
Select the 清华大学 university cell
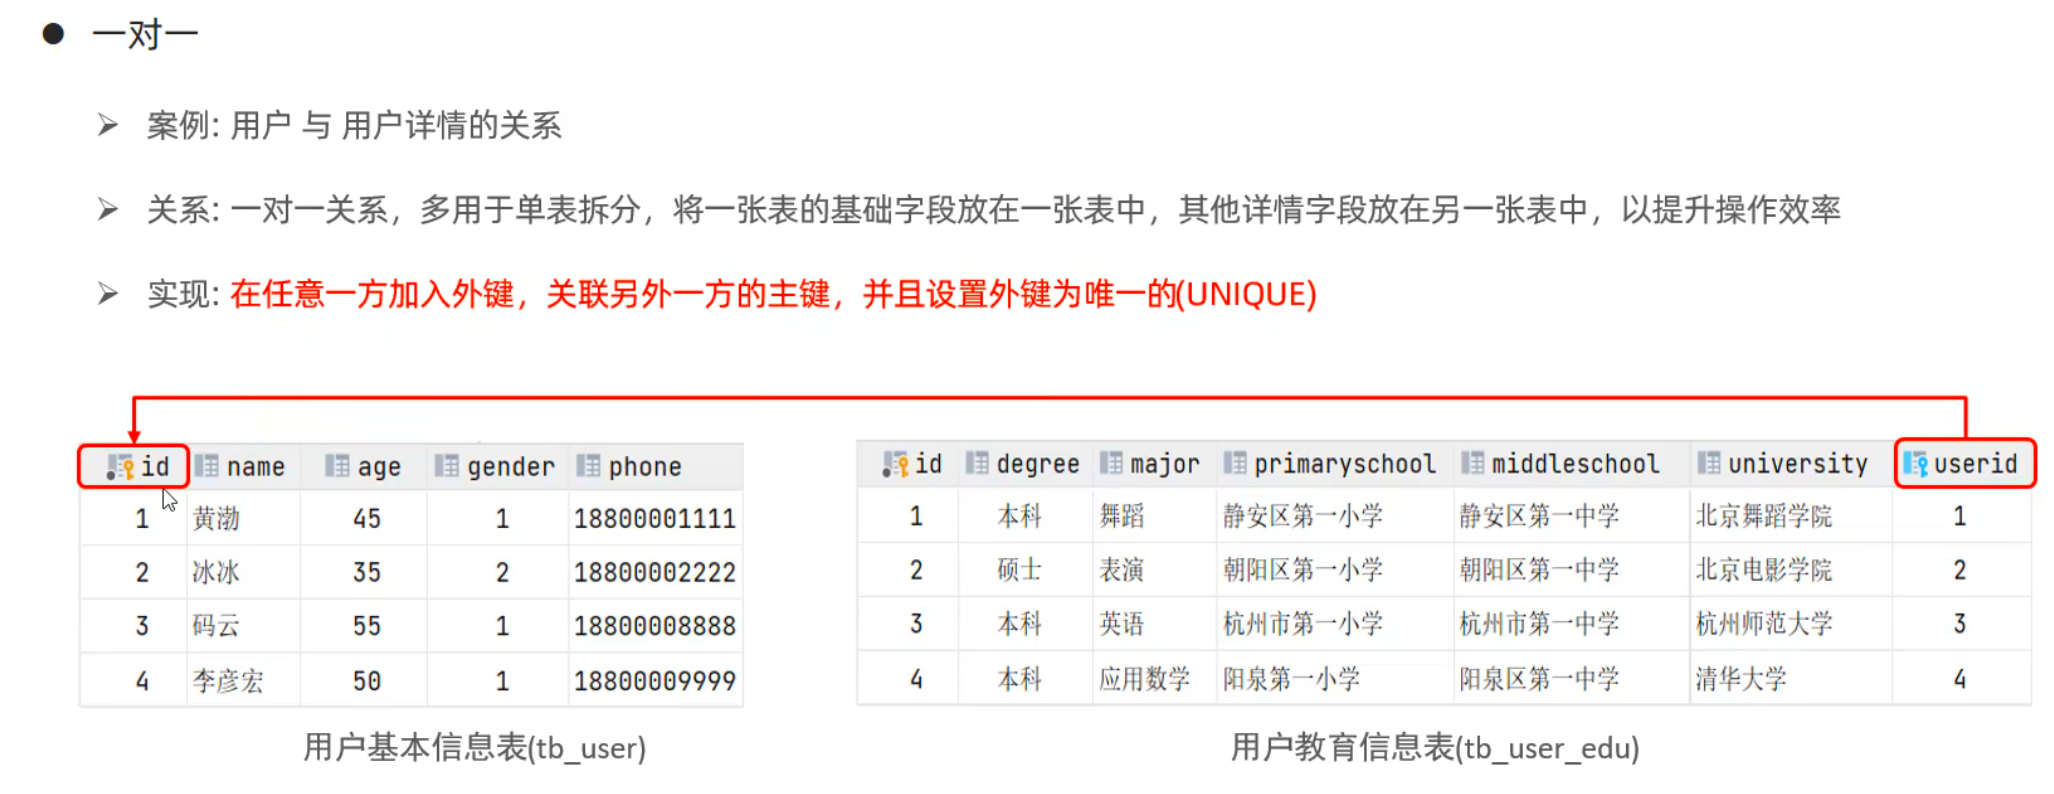(1740, 679)
